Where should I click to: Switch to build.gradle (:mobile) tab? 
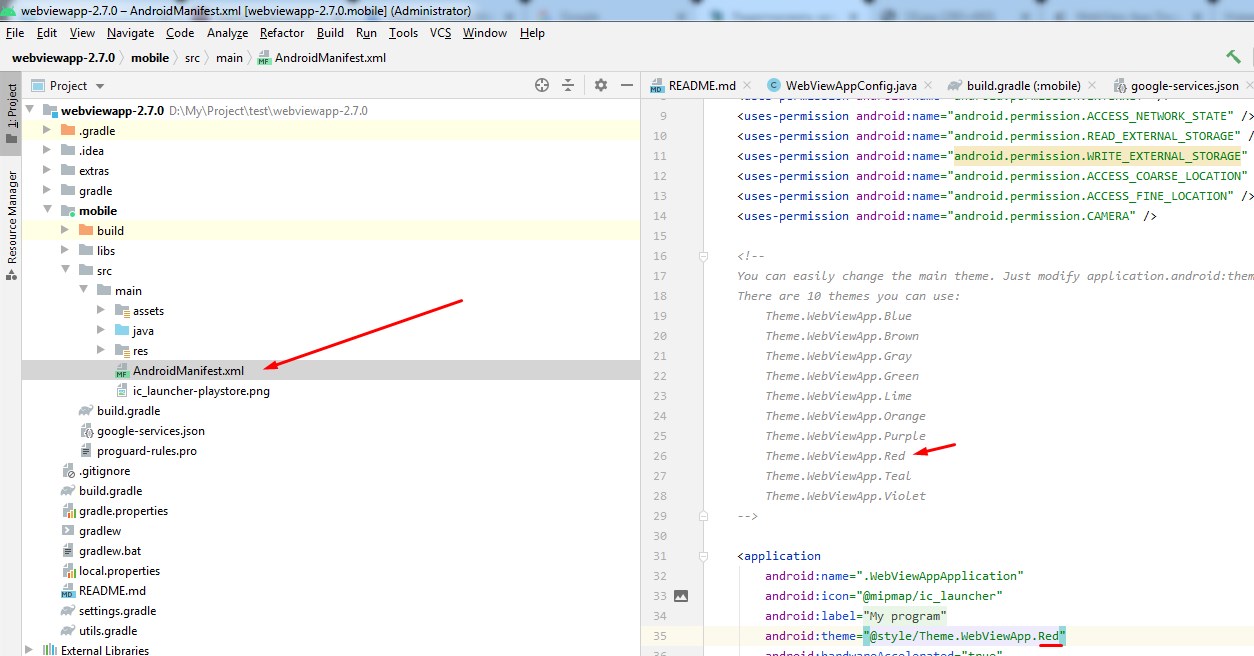[x=1024, y=86]
